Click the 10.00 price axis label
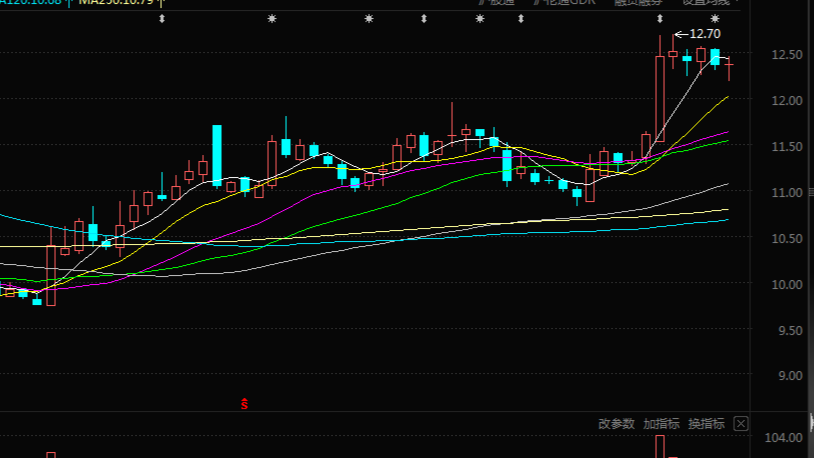Viewport: 814px width, 458px height. pyautogui.click(x=787, y=285)
